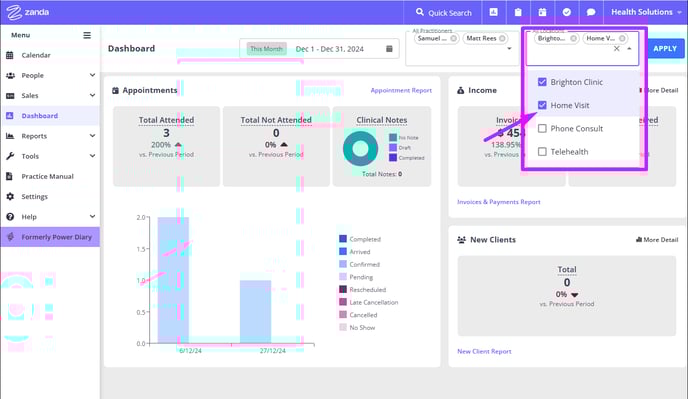Click the Sales sidebar icon
Viewport: 688px width, 399px height.
pyautogui.click(x=10, y=96)
